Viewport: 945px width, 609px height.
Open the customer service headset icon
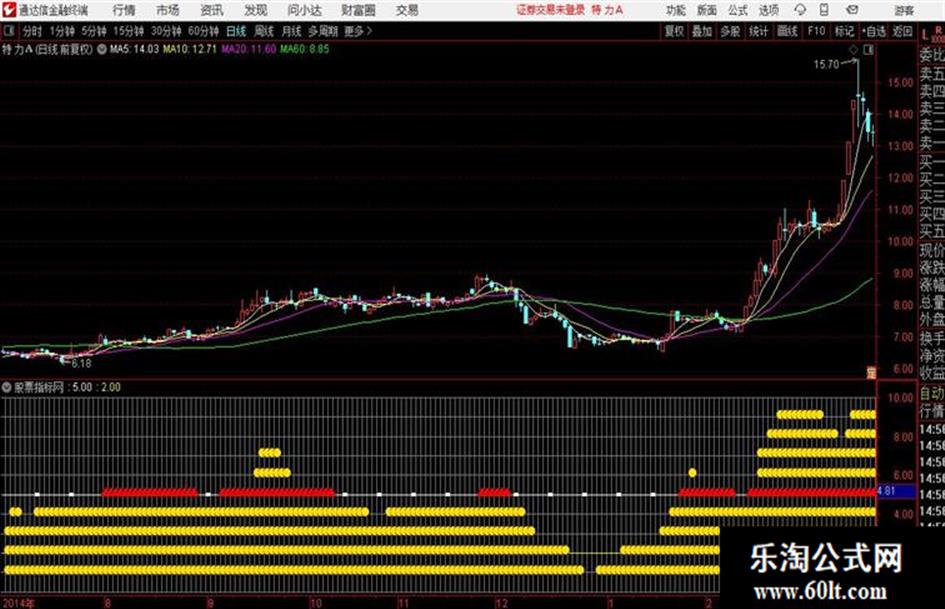pos(800,10)
